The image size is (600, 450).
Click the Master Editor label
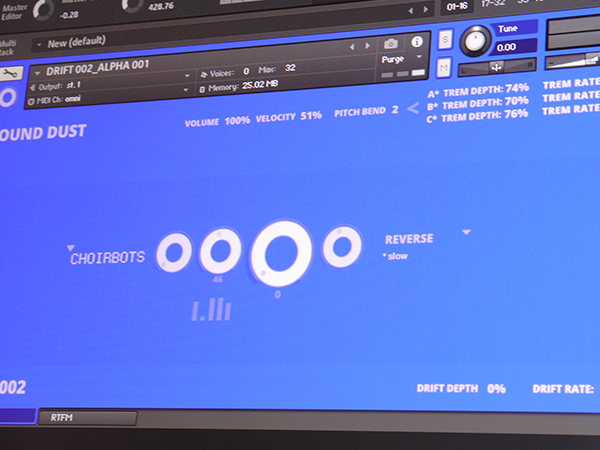14,12
